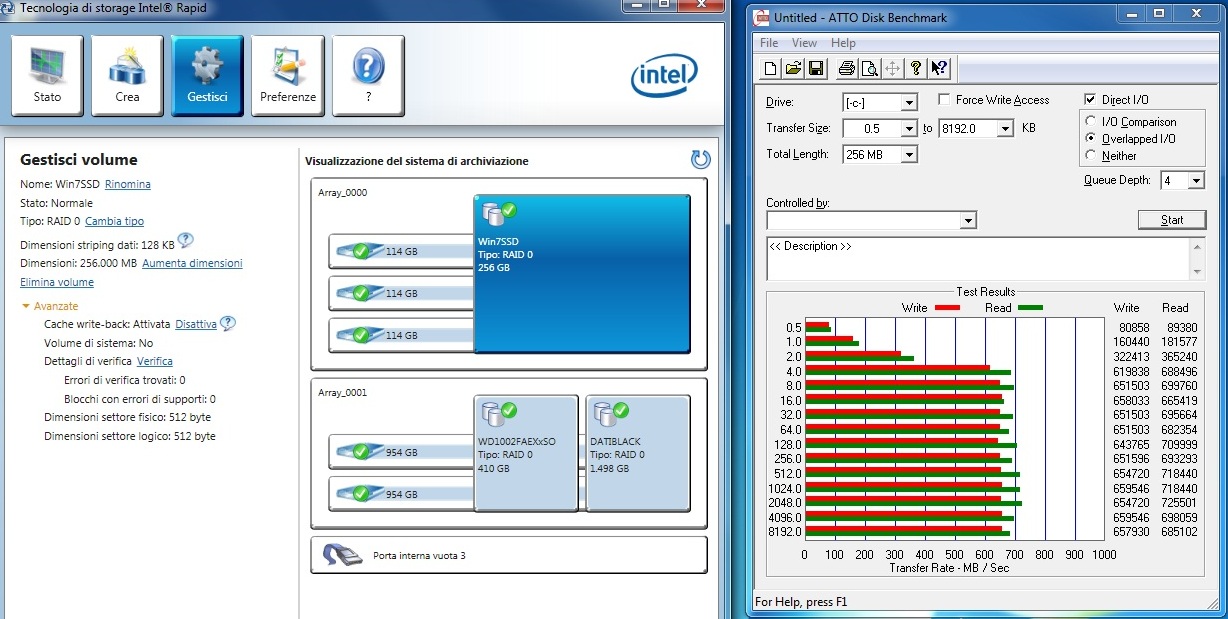The image size is (1228, 619).
Task: Open ATTO Help menu
Action: coord(843,43)
